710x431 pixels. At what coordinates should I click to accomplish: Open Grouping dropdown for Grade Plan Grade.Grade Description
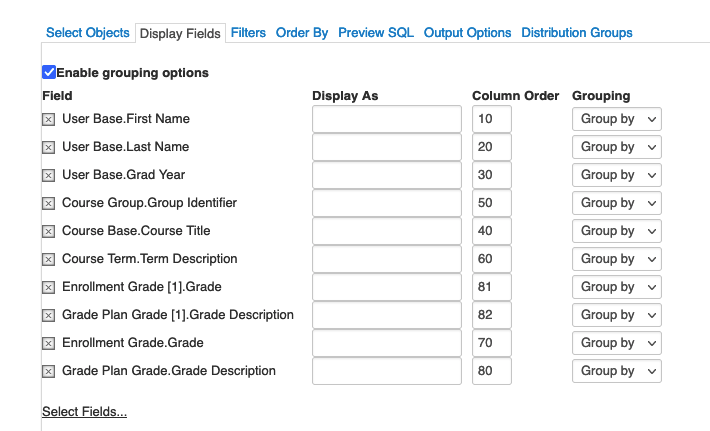(x=616, y=371)
